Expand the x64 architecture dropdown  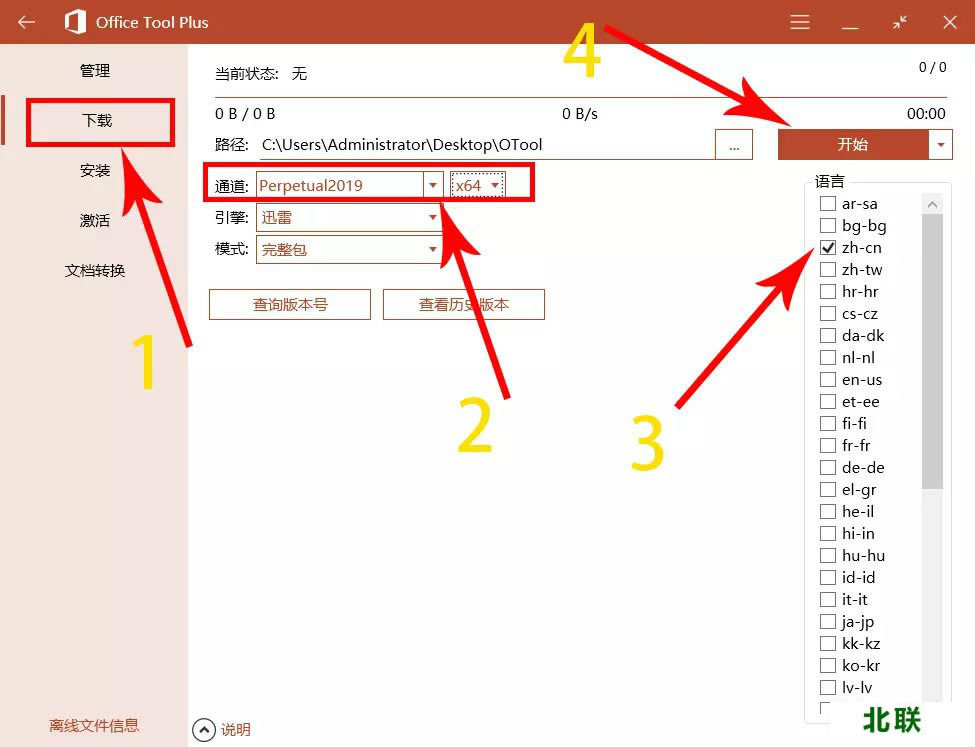pyautogui.click(x=494, y=185)
